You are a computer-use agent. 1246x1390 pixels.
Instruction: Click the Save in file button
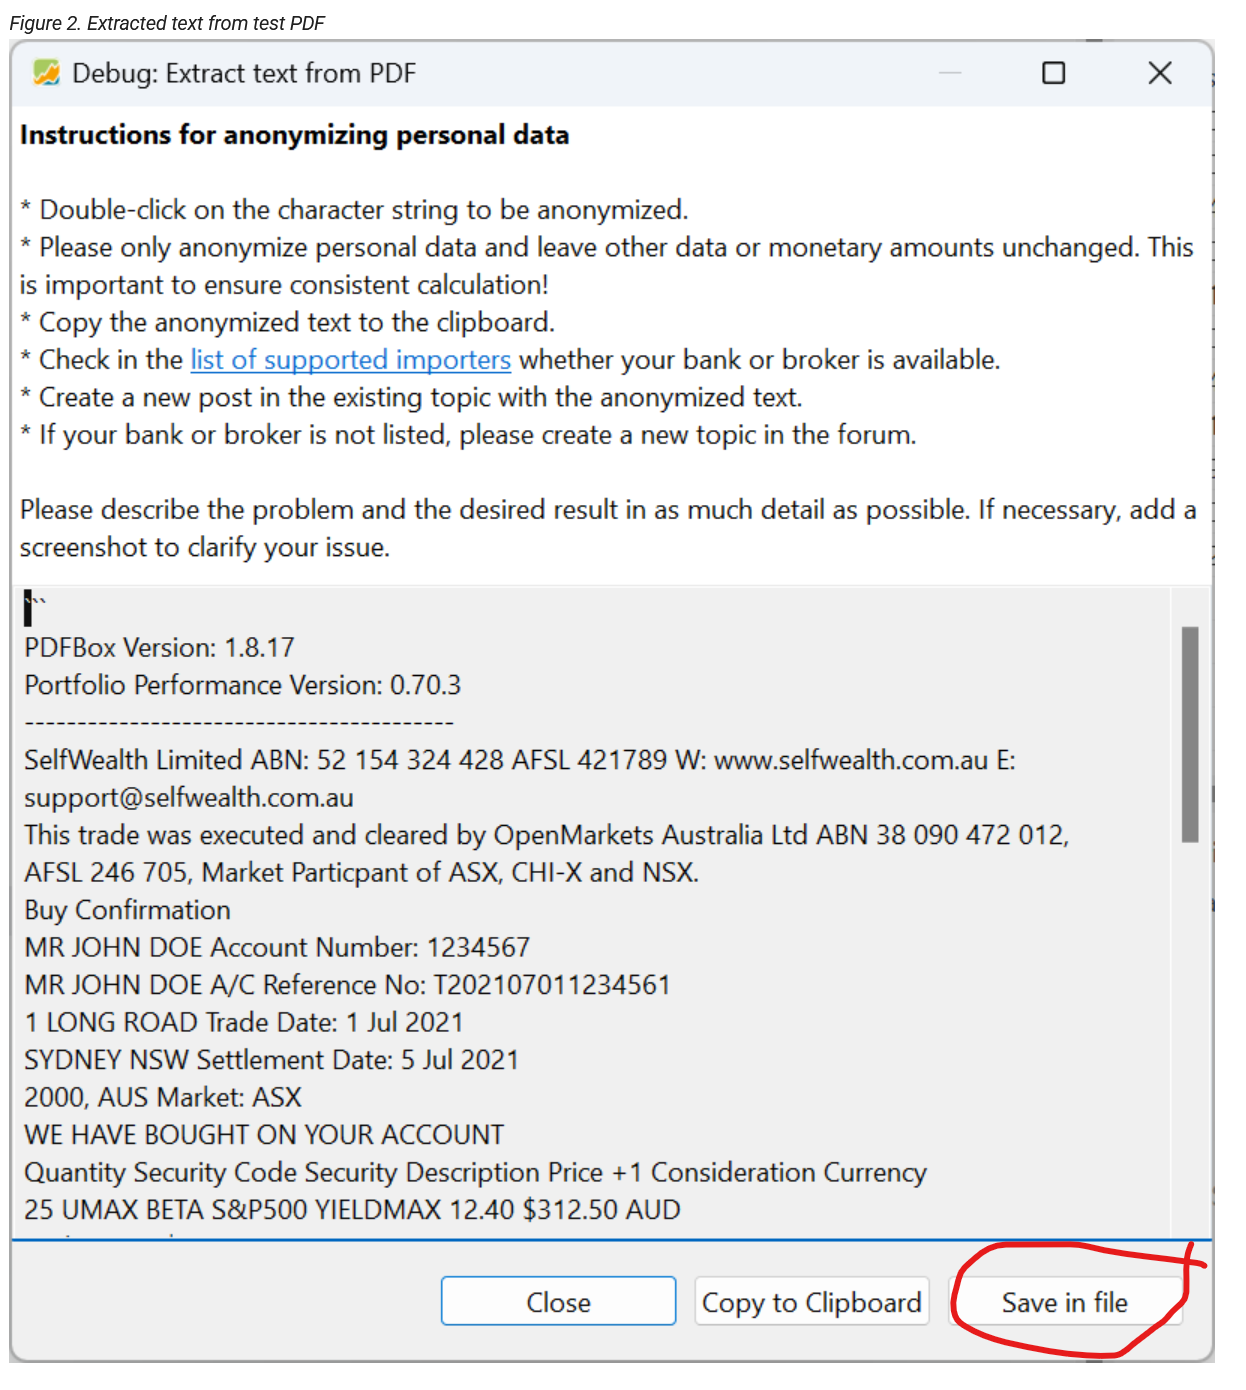coord(1064,1302)
